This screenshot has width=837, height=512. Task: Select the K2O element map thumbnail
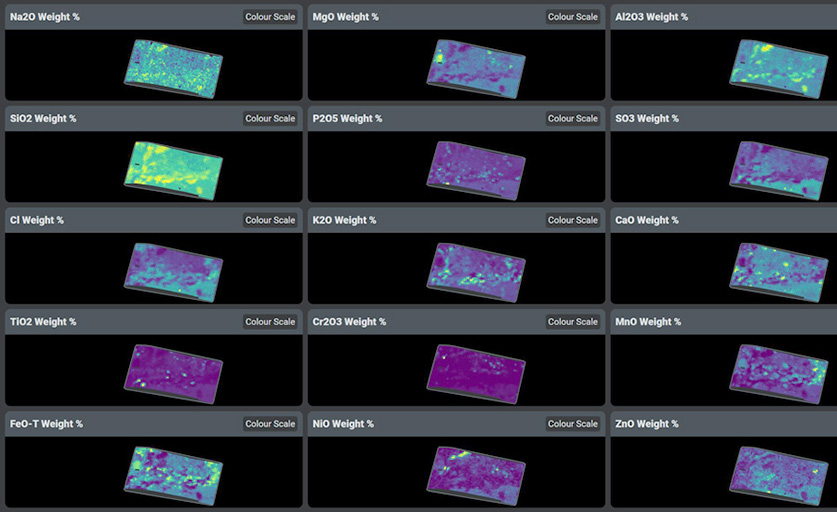coord(476,272)
